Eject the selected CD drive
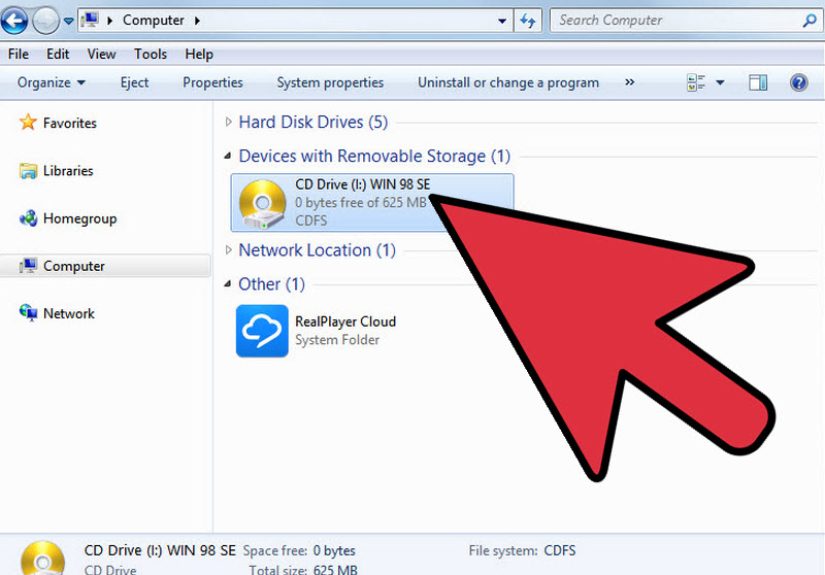 (x=134, y=83)
